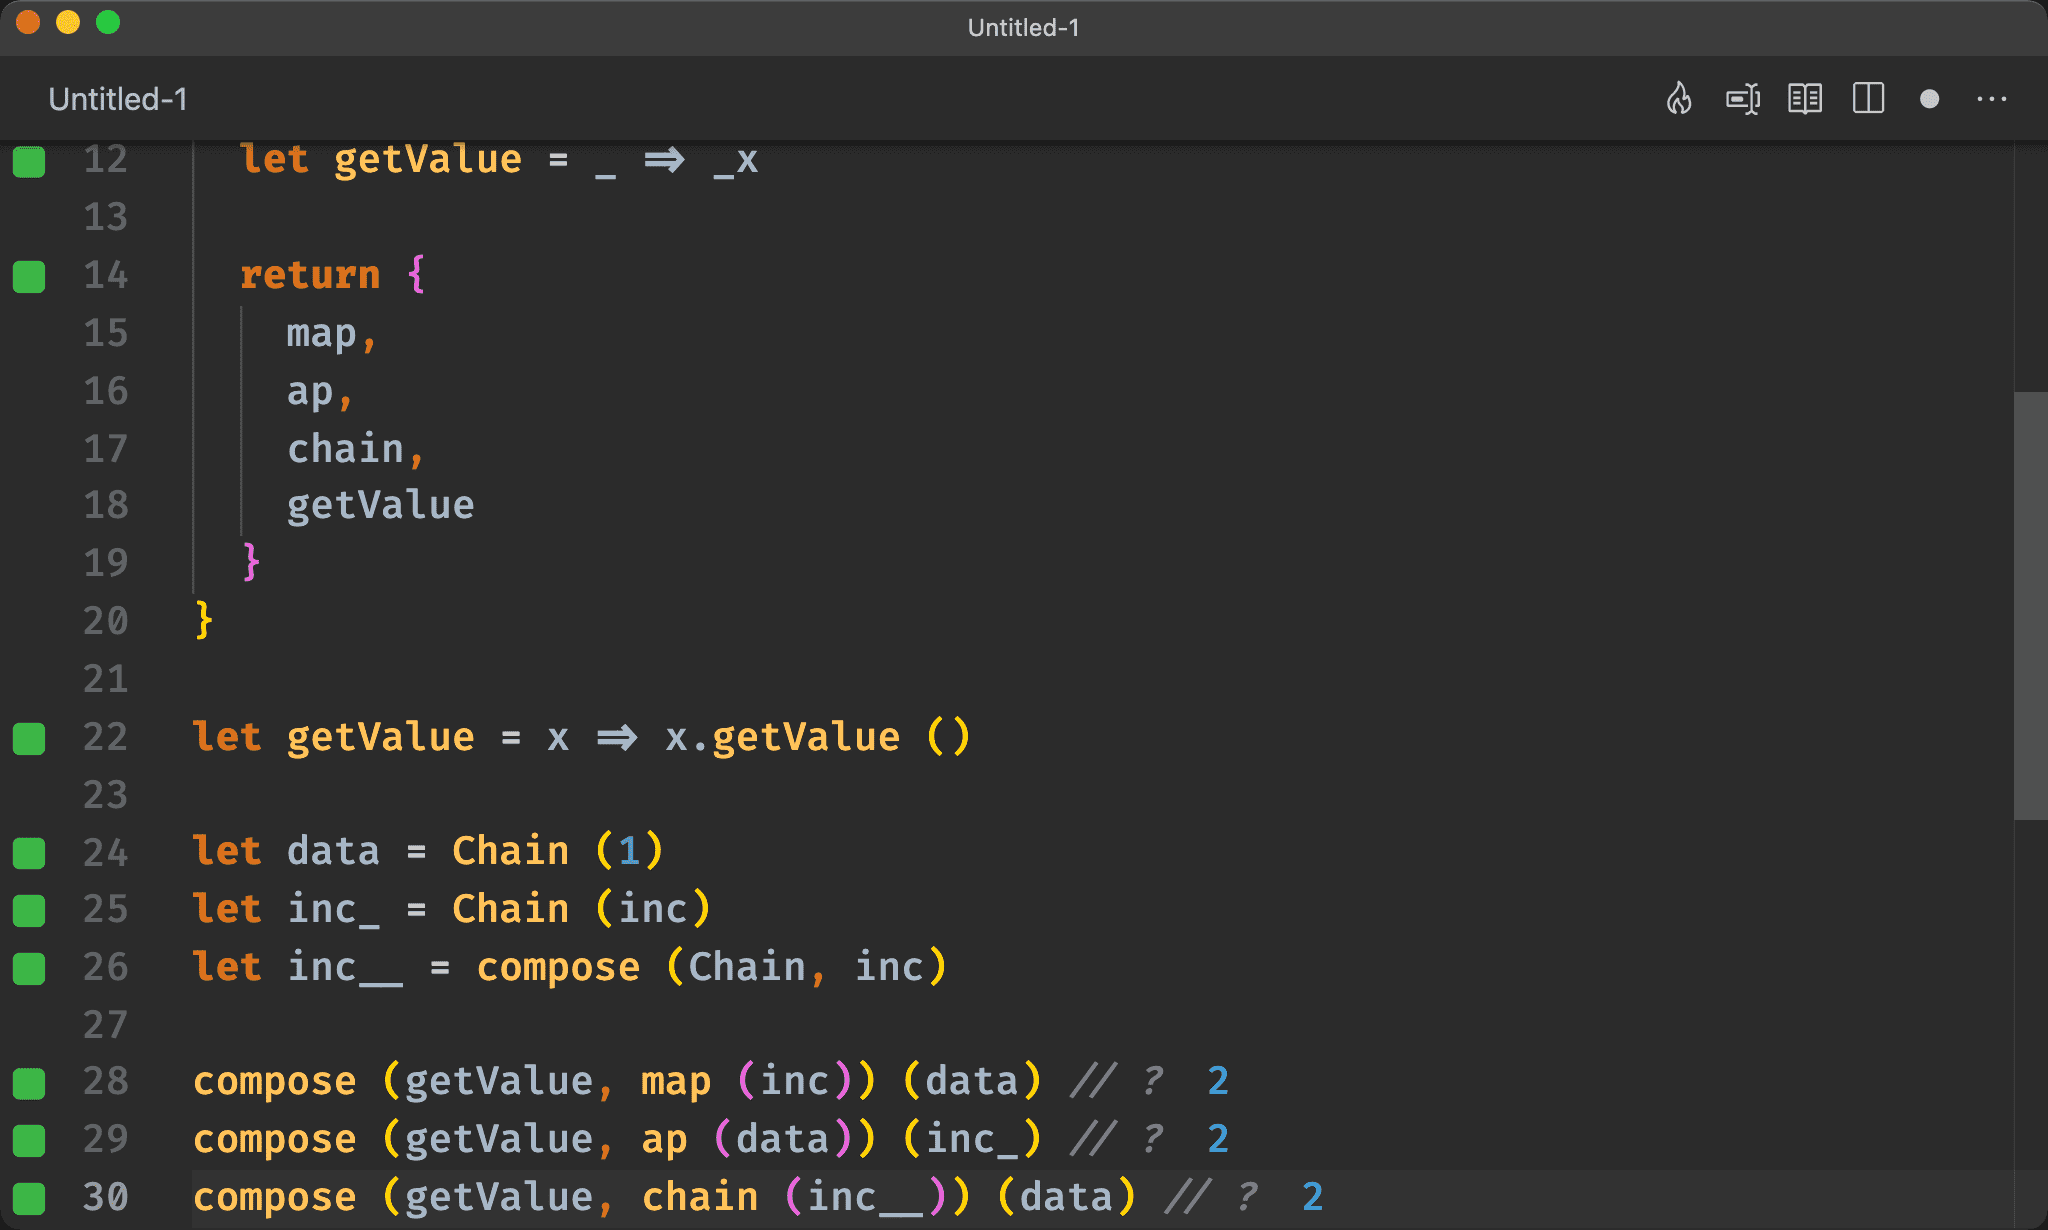Image resolution: width=2048 pixels, height=1230 pixels.
Task: Click 'getValue' on line 18
Action: click(380, 505)
